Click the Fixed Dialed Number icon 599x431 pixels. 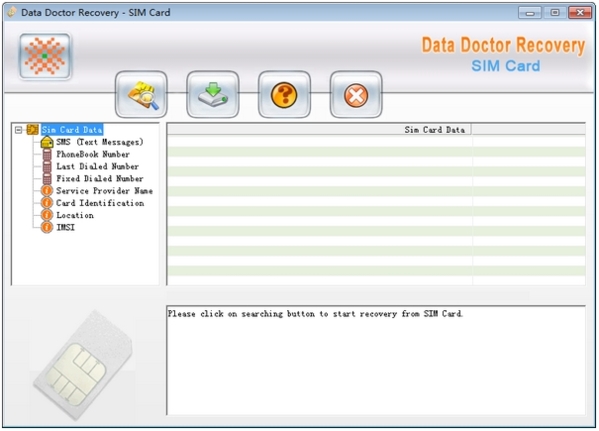pos(47,179)
